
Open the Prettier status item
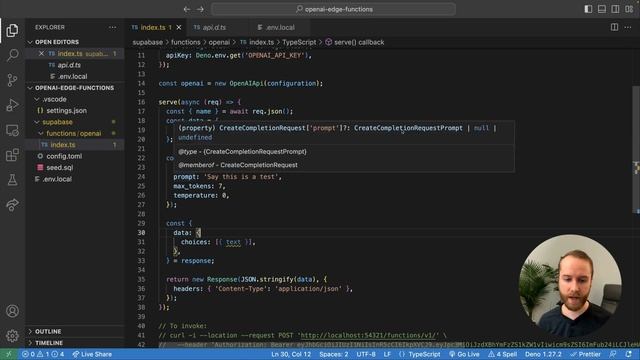[x=586, y=354]
